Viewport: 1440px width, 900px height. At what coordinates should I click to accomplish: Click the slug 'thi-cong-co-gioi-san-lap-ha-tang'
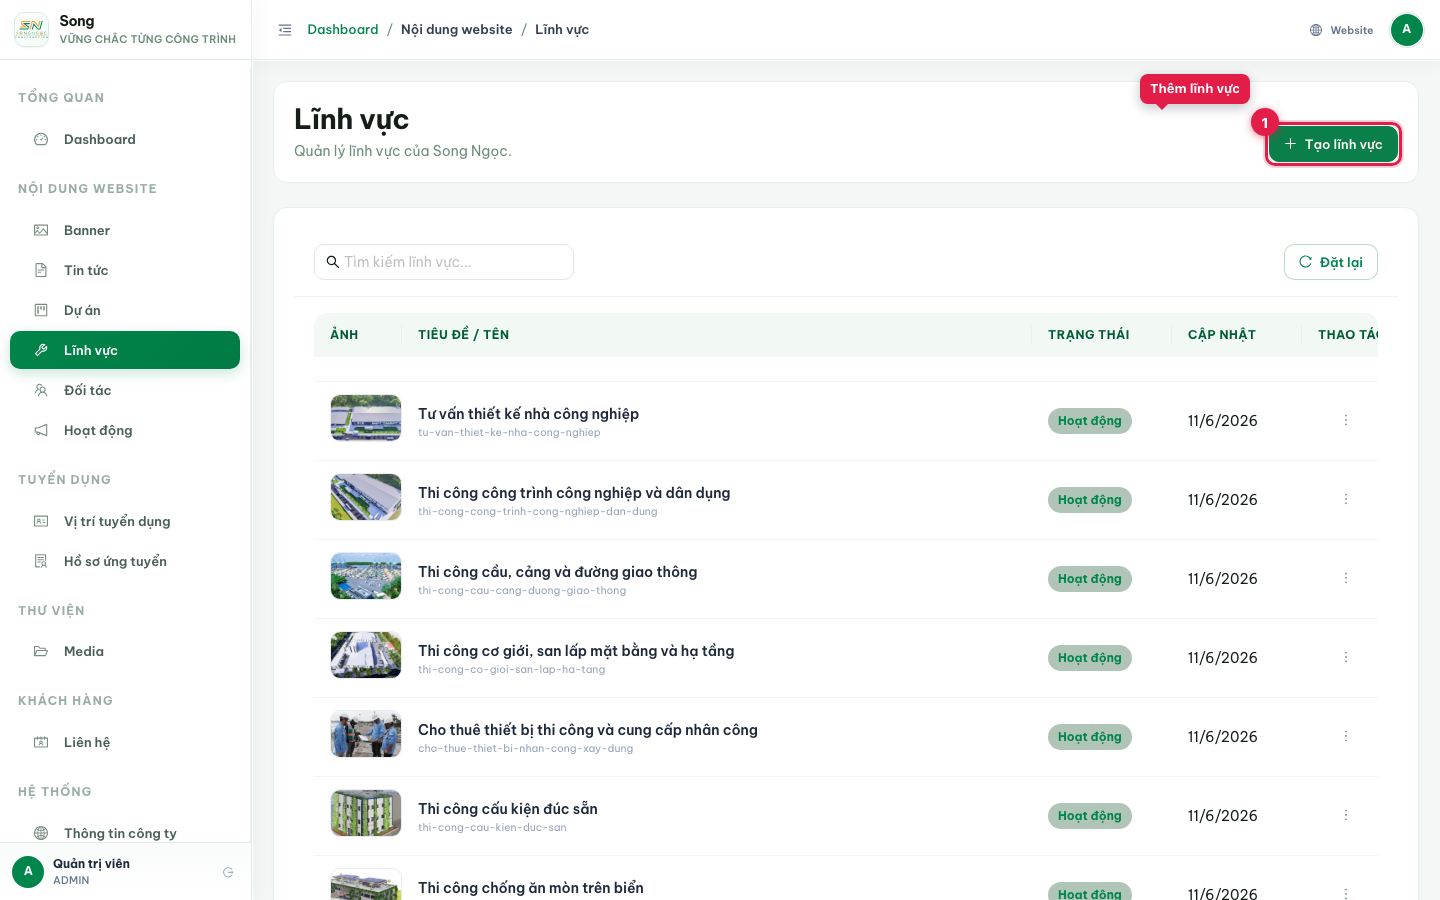click(512, 670)
